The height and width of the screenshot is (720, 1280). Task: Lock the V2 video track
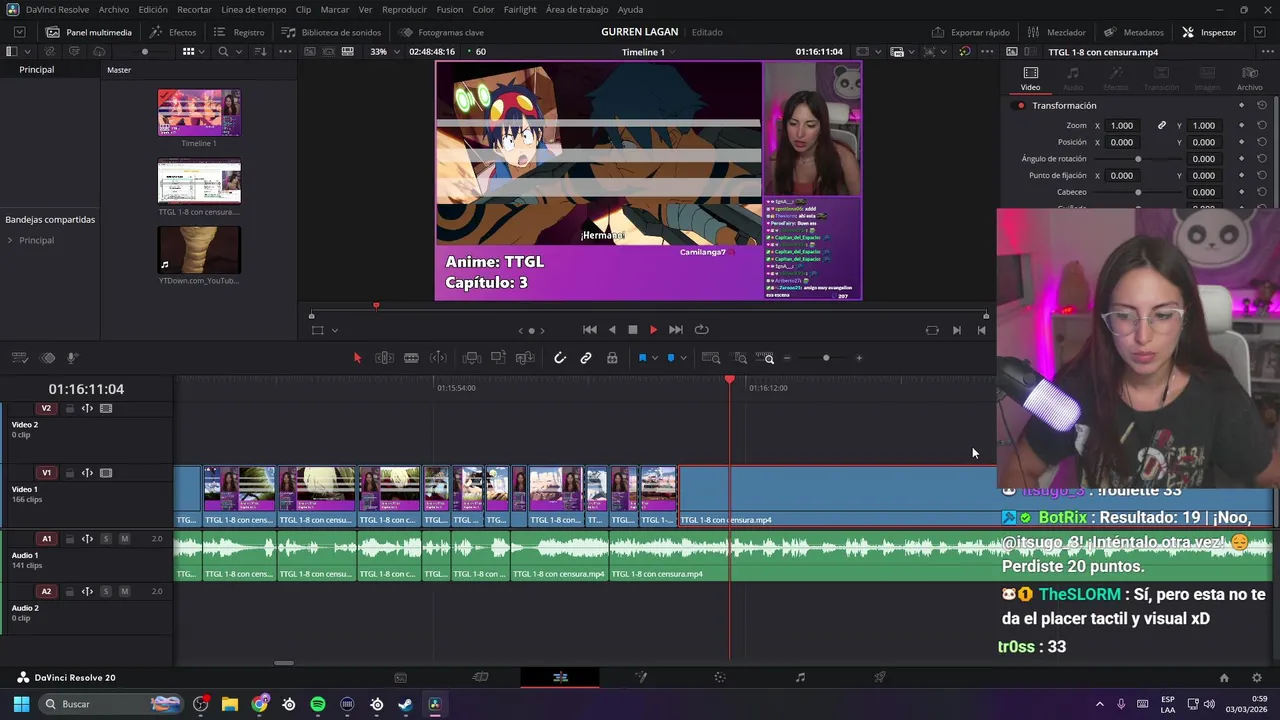click(x=69, y=408)
